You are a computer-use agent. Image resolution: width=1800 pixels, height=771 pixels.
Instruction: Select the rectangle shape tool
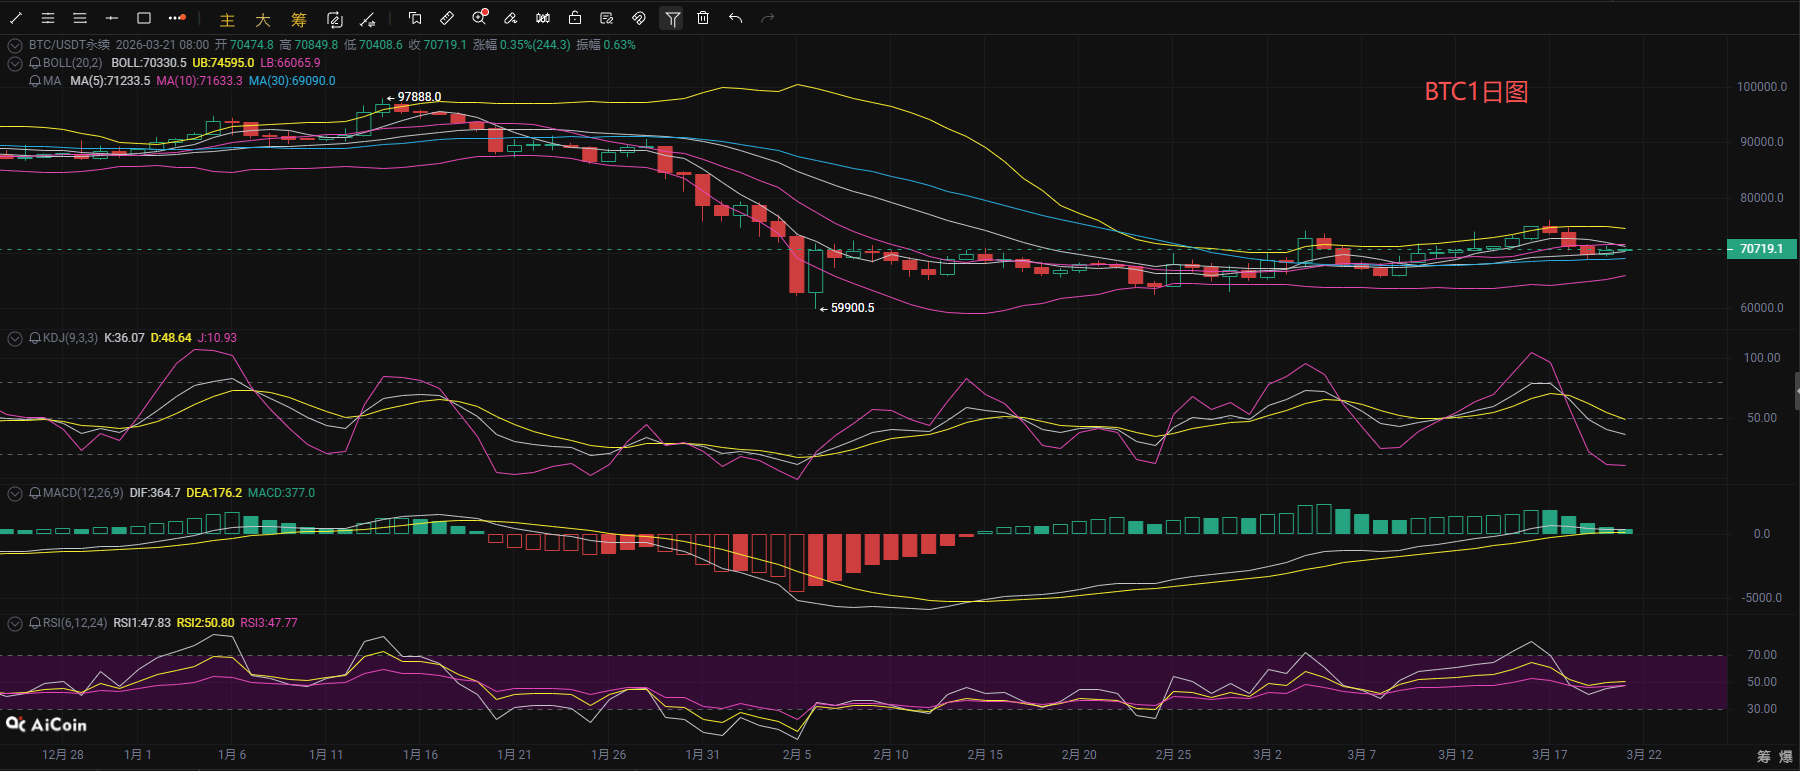pos(144,18)
